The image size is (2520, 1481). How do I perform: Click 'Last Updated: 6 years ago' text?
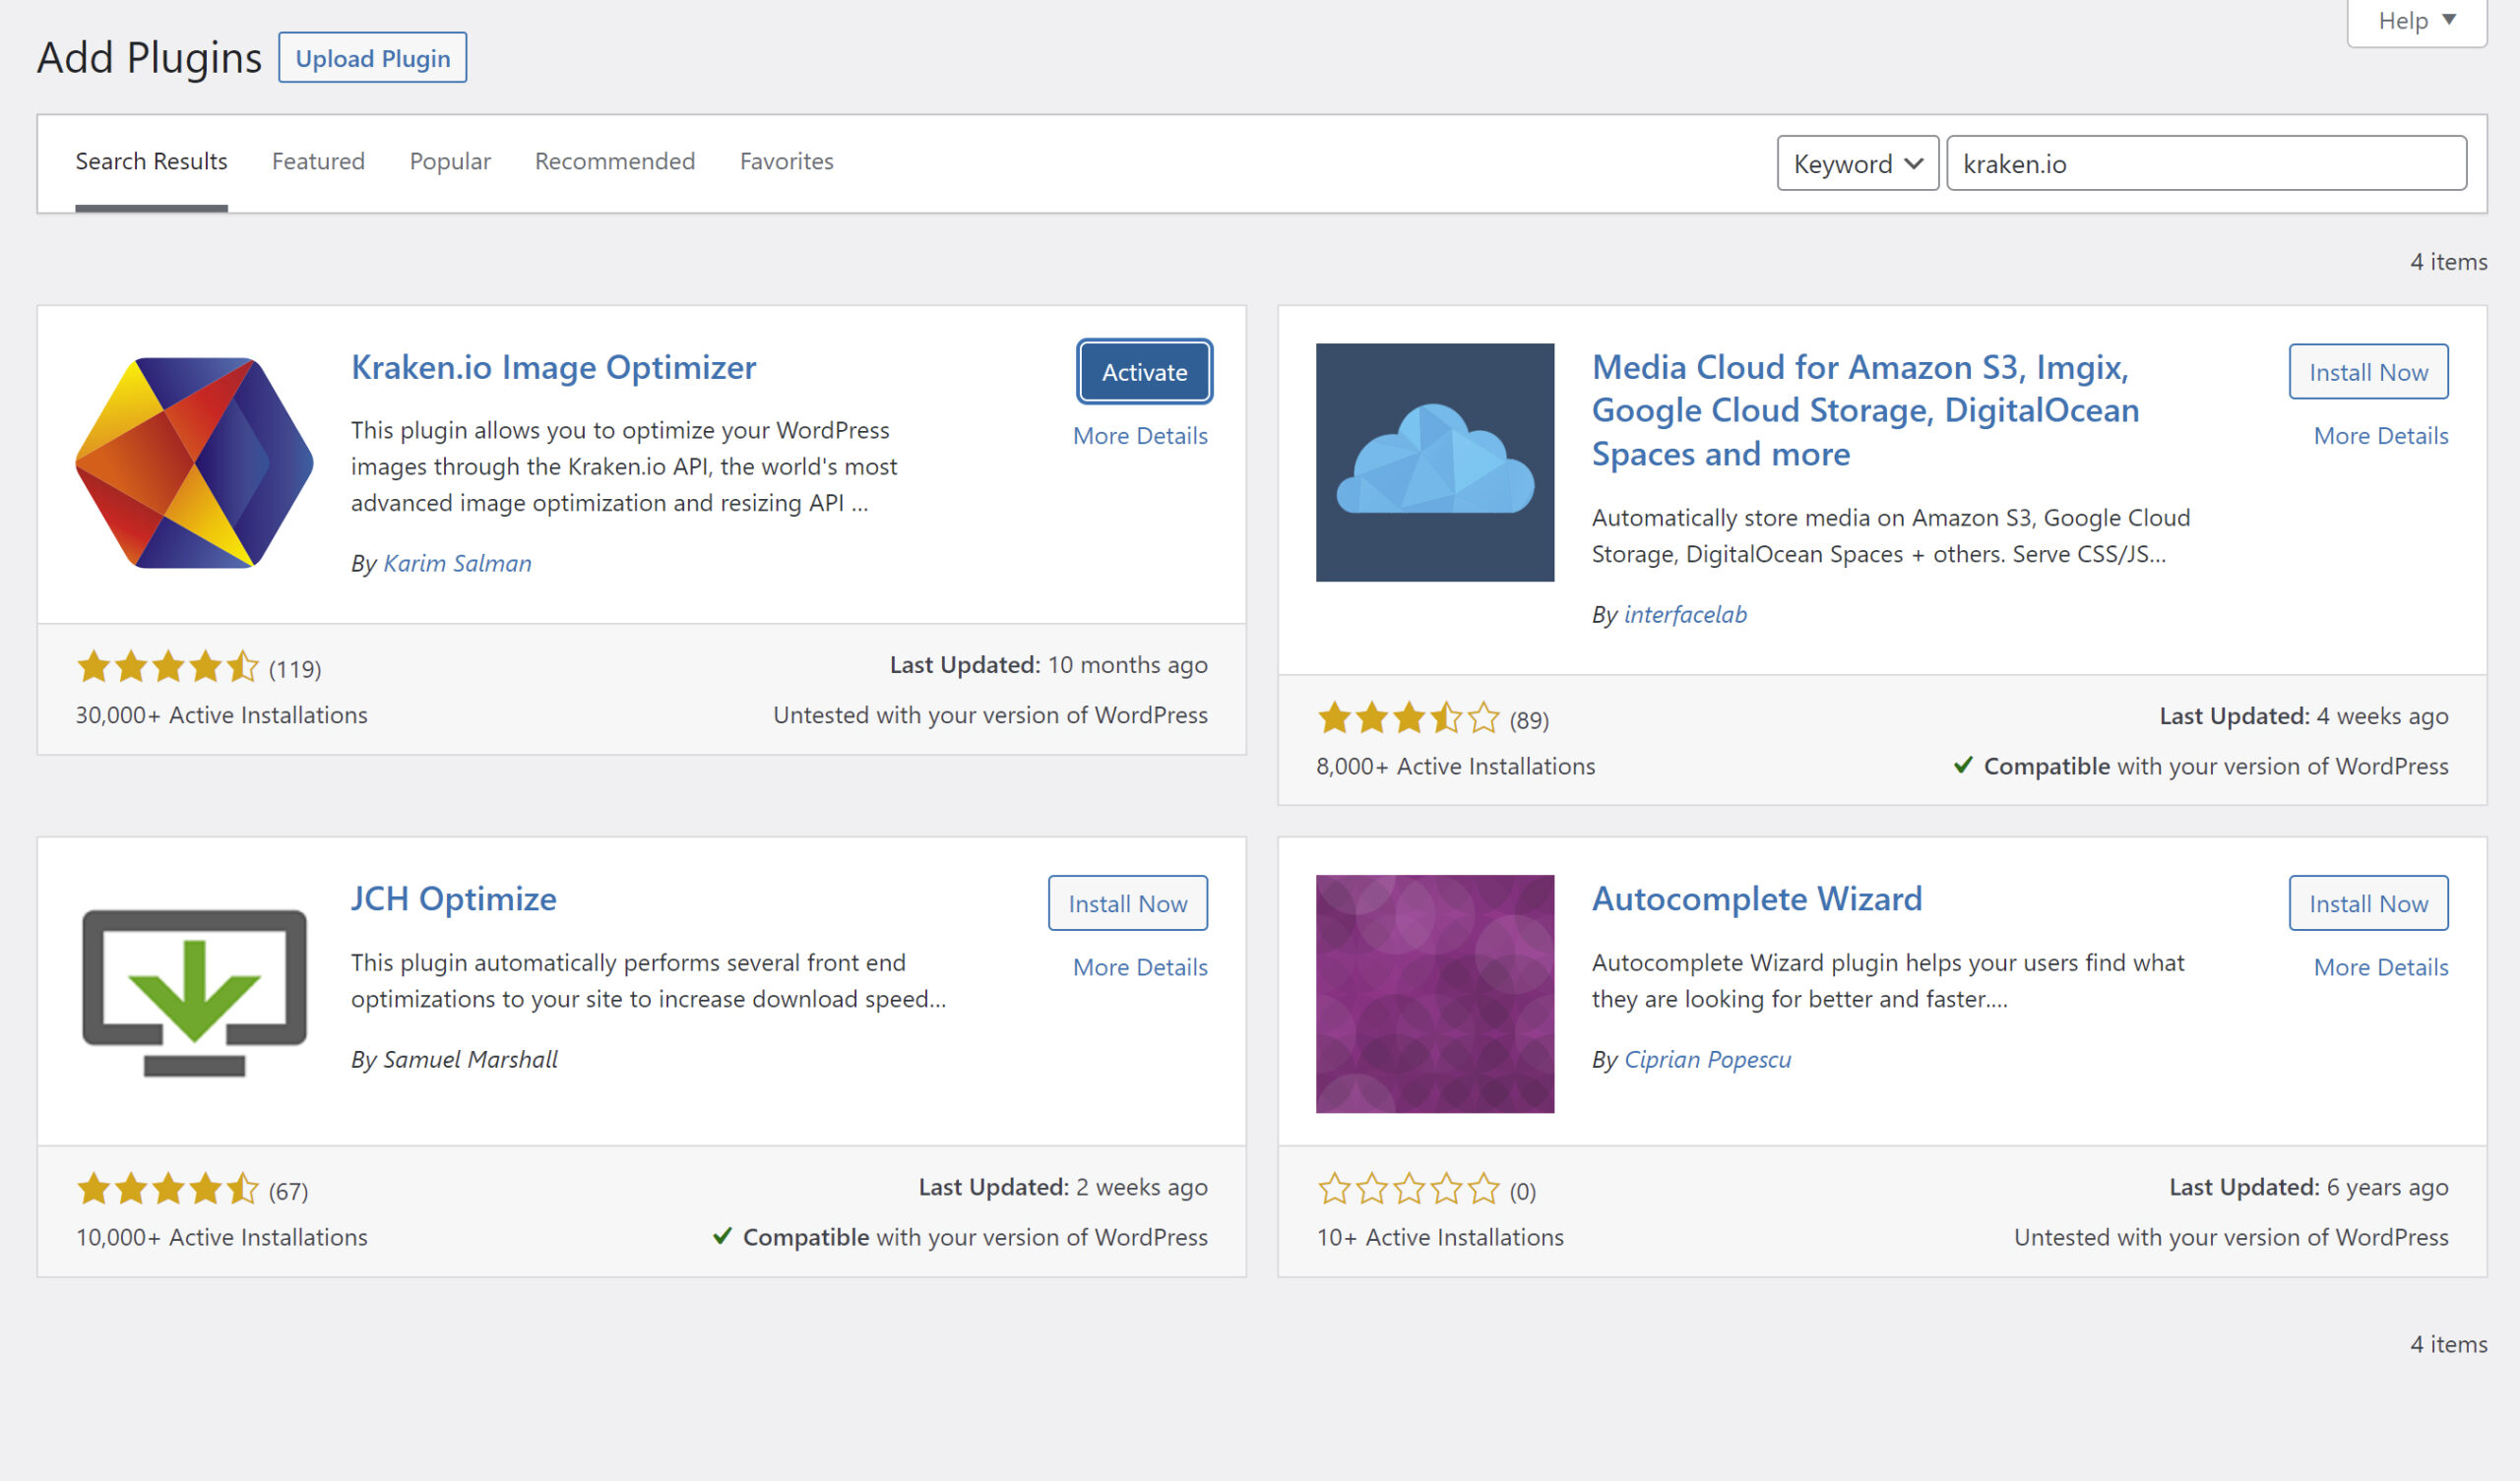pyautogui.click(x=2308, y=1187)
